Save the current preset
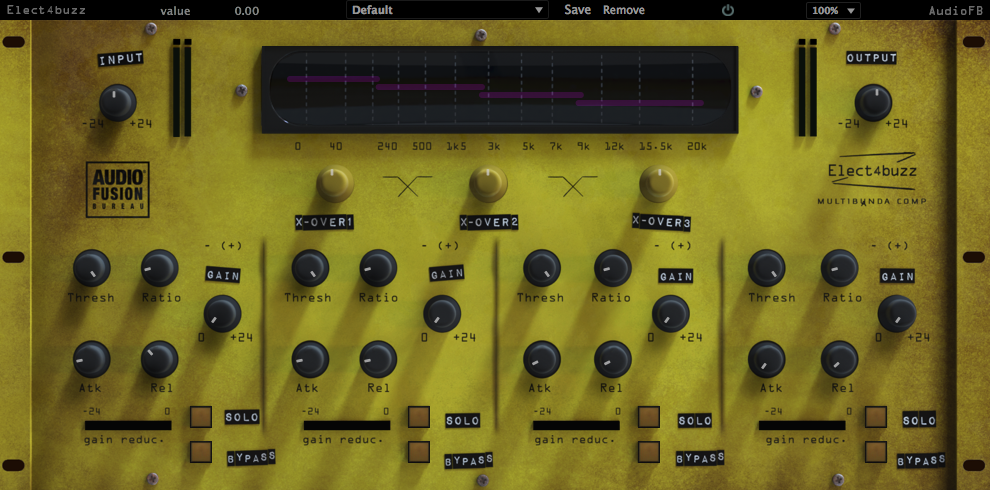Viewport: 990px width, 490px height. point(578,10)
